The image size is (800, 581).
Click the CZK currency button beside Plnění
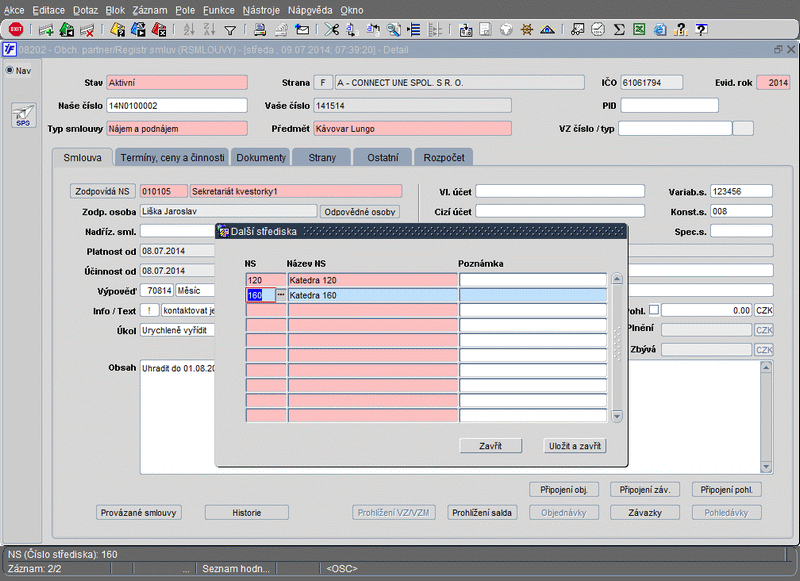(764, 330)
